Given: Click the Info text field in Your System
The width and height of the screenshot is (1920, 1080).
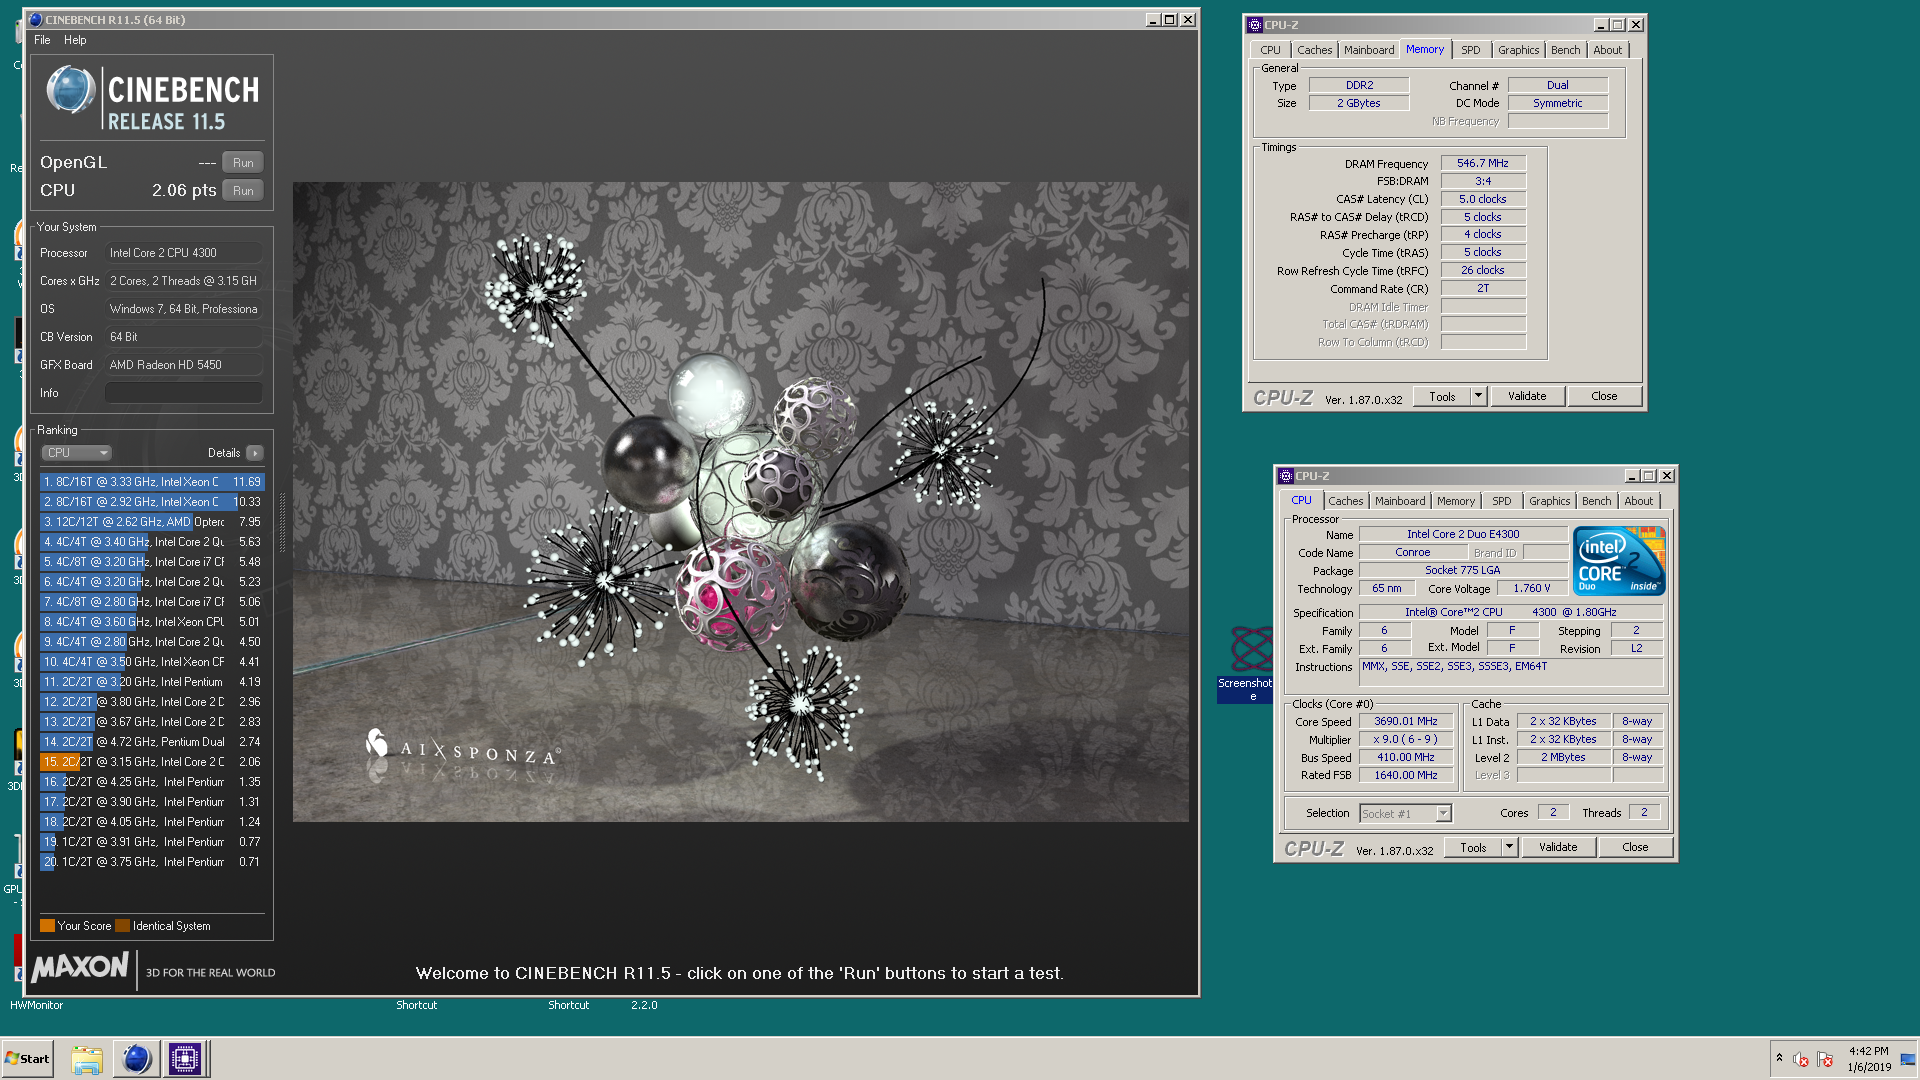Looking at the screenshot, I should 184,393.
